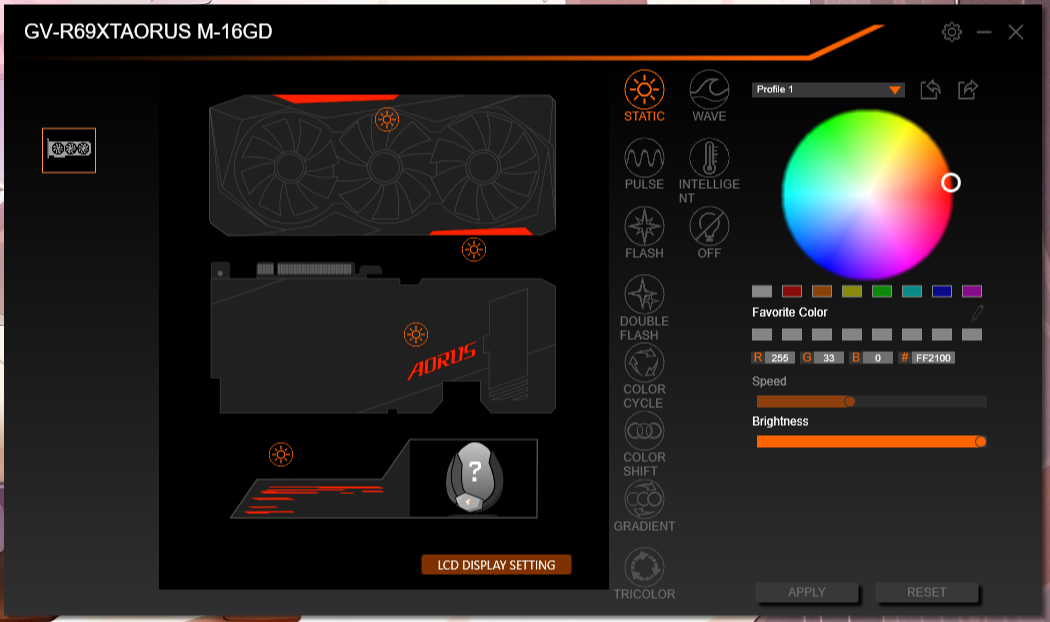Viewport: 1050px width, 622px height.
Task: Pick the yellow preset color swatch
Action: [852, 291]
